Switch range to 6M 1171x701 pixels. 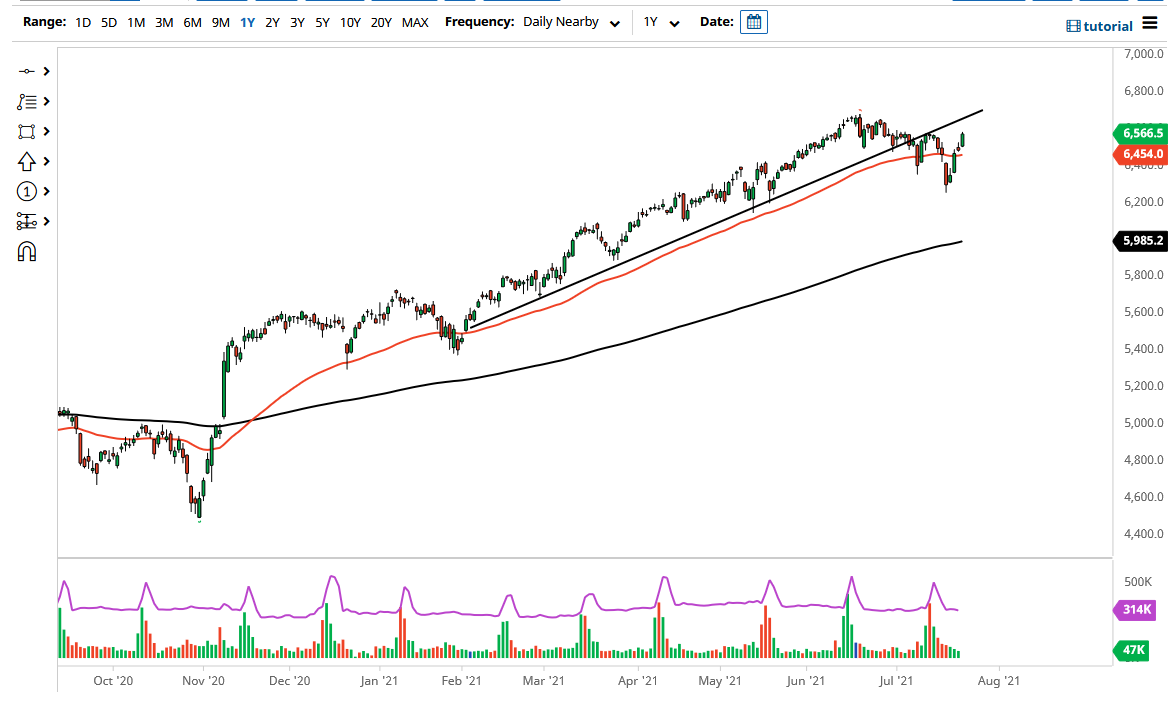point(192,21)
